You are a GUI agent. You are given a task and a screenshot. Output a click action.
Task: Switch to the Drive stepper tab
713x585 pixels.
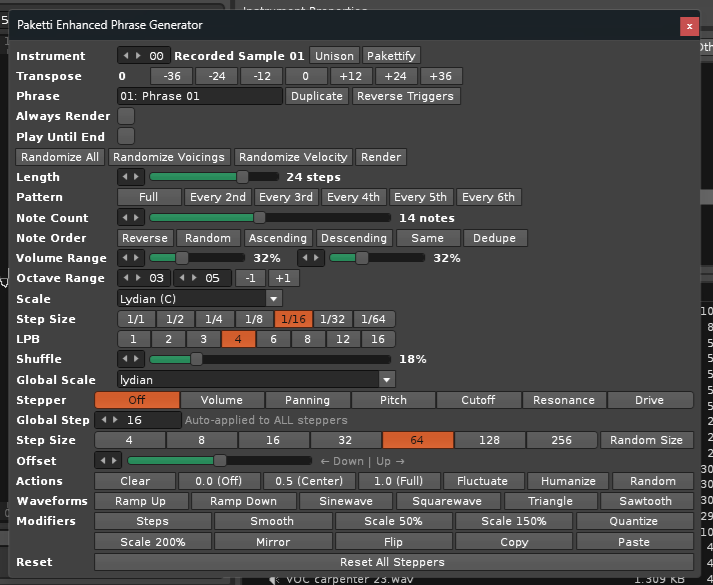click(650, 400)
